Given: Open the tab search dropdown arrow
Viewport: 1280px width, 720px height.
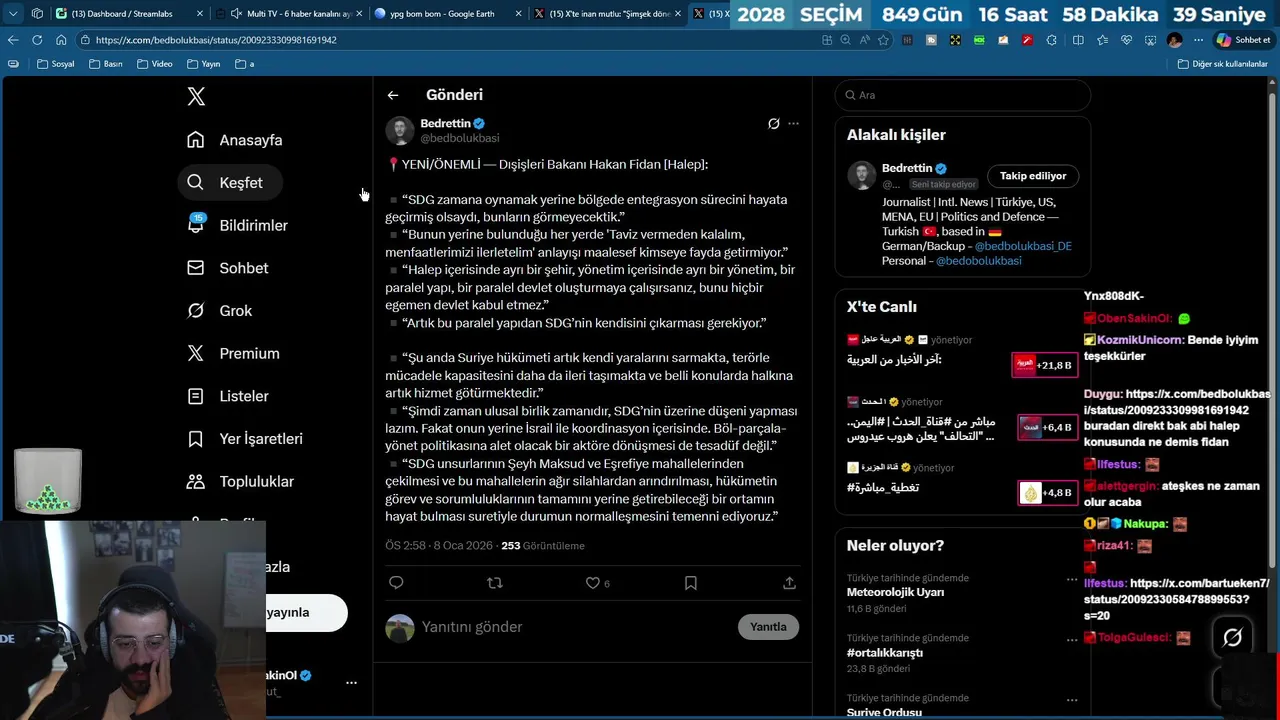Looking at the screenshot, I should click(x=13, y=14).
